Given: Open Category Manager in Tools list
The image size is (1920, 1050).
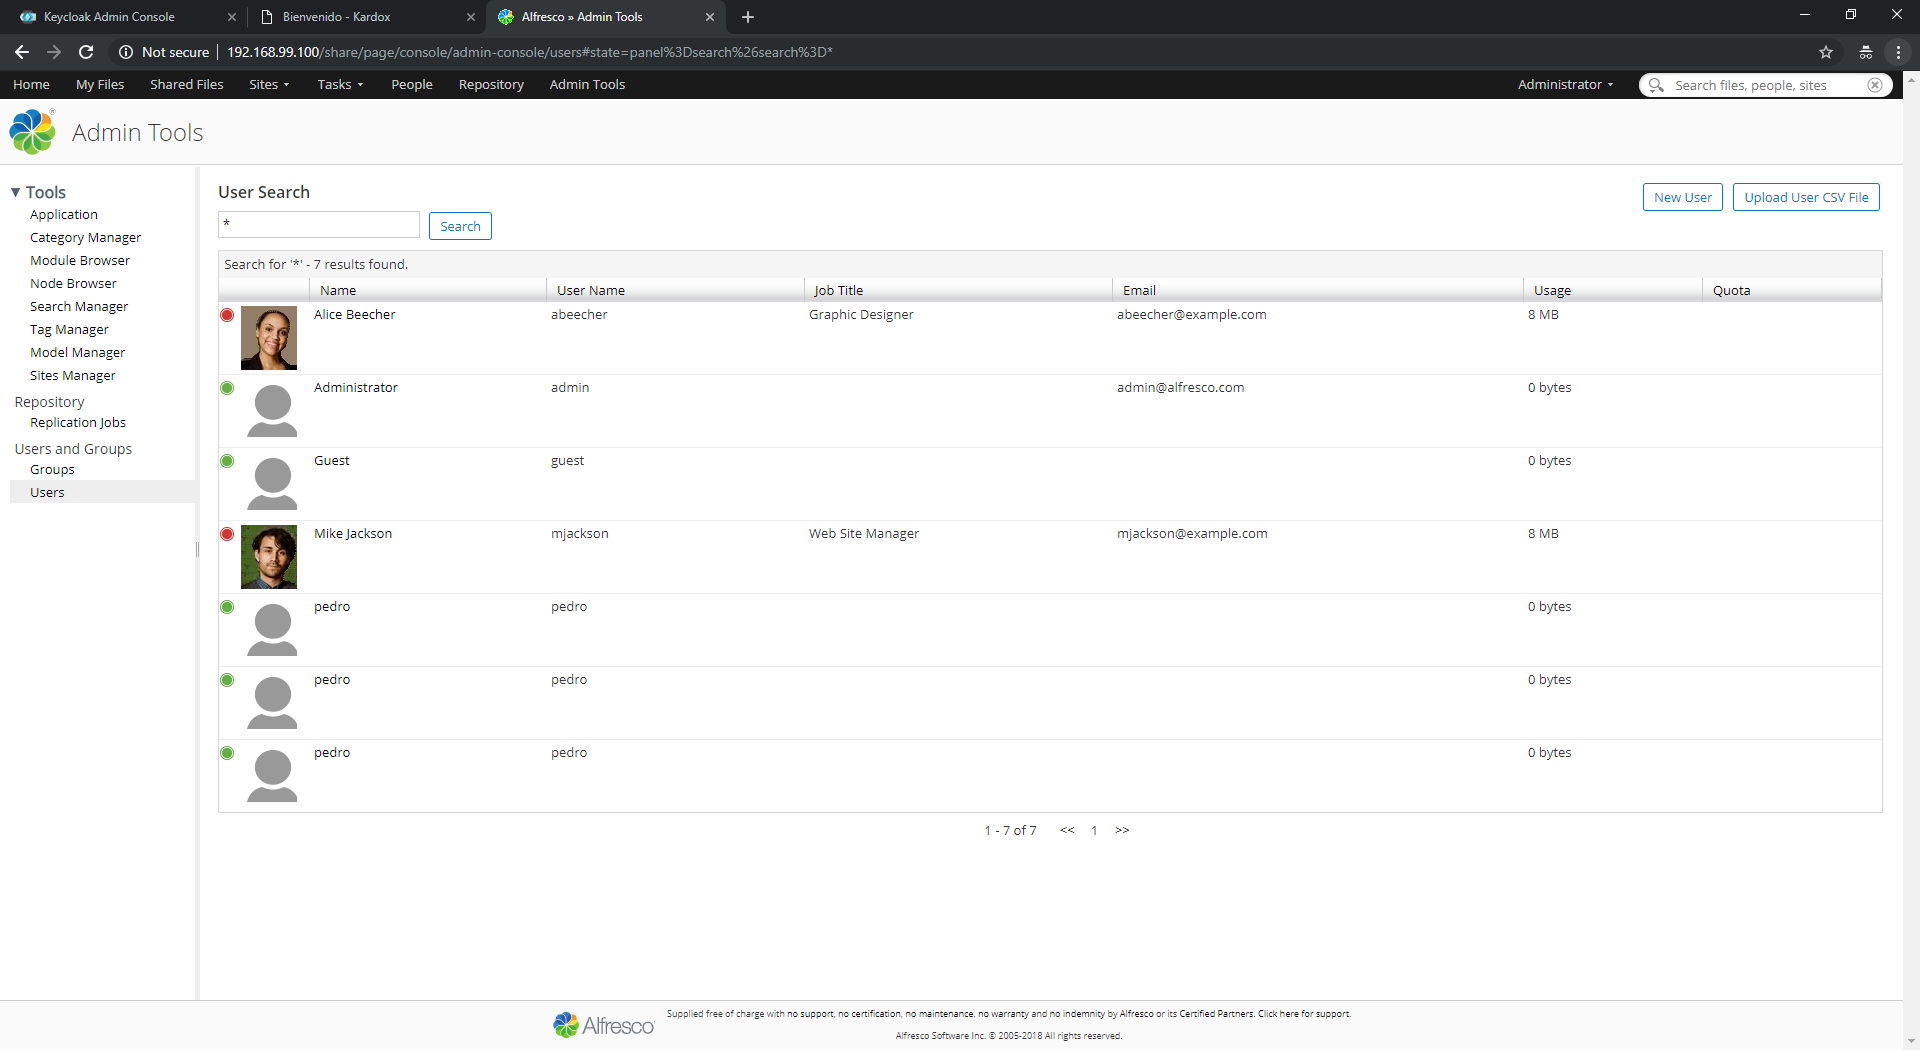Looking at the screenshot, I should click(85, 238).
